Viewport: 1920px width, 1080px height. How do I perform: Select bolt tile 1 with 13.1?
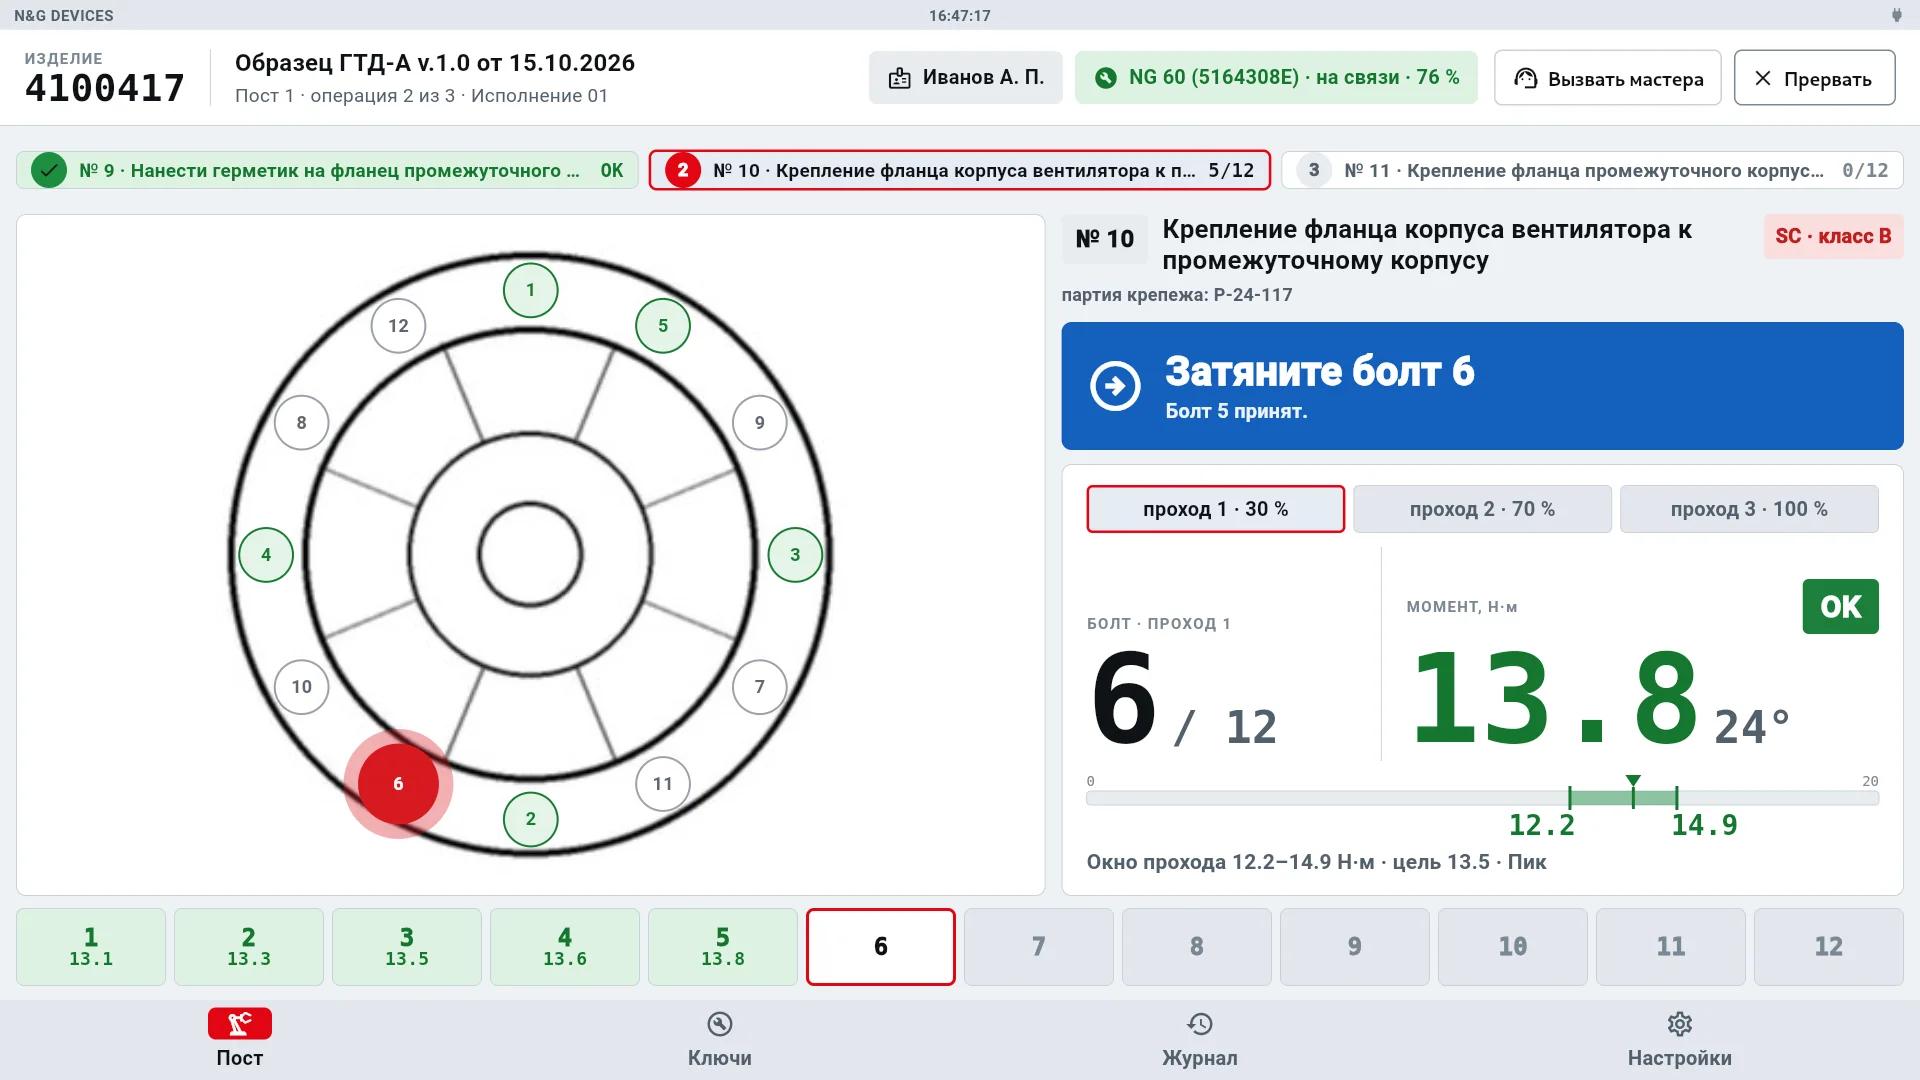tap(91, 947)
